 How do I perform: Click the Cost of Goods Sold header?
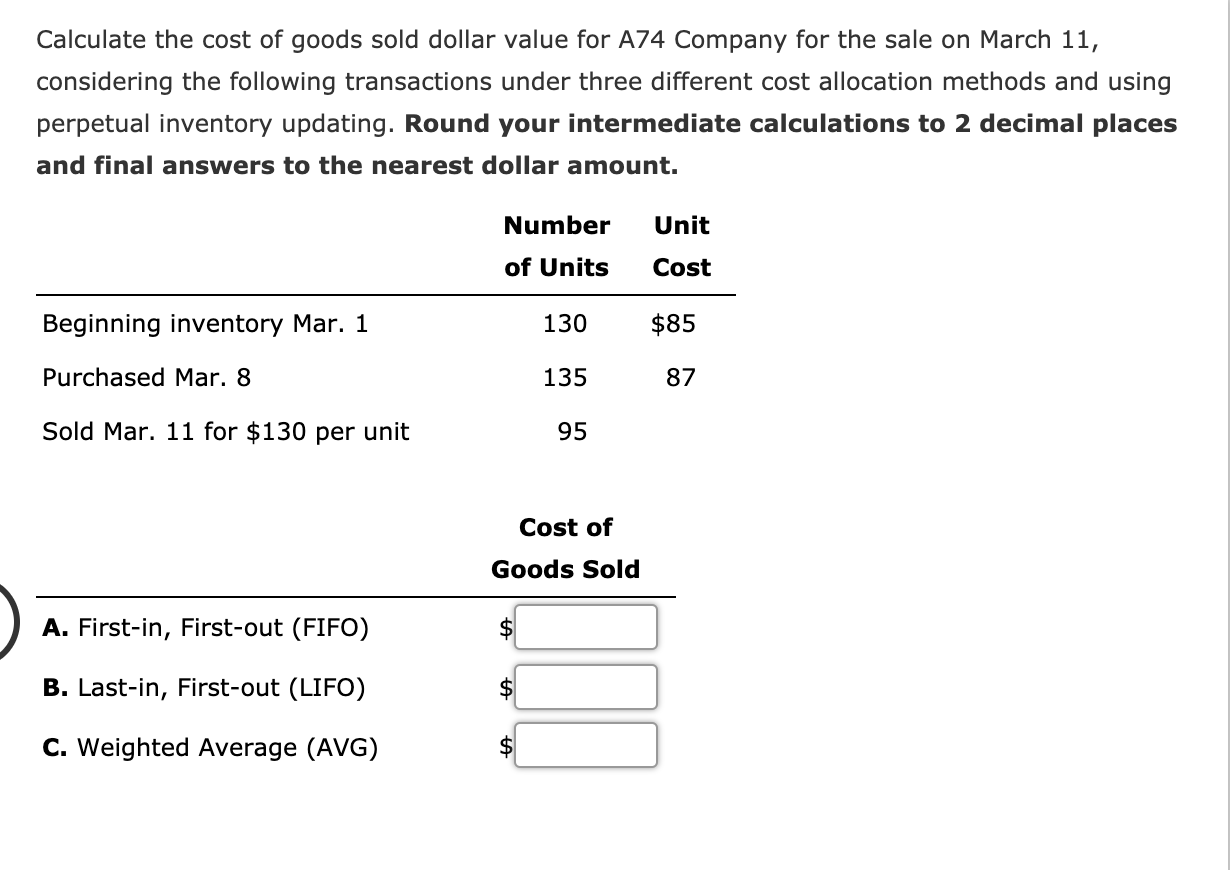565,548
